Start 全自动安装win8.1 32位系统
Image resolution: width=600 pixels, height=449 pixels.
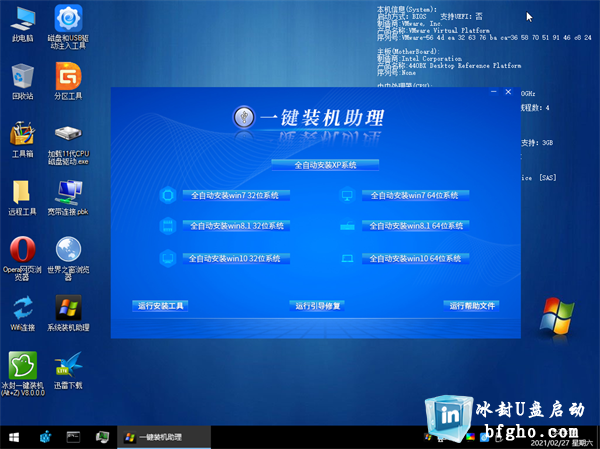[236, 226]
